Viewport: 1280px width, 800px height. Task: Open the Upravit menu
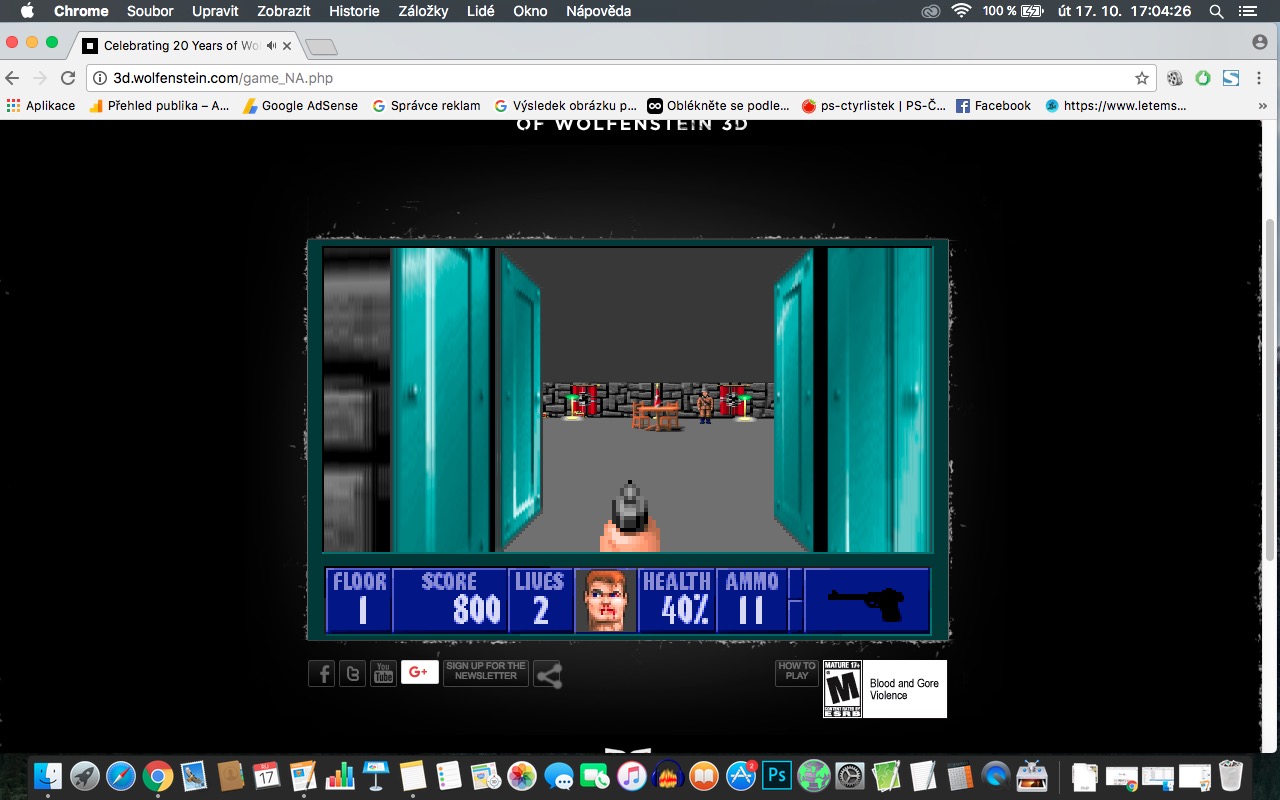pyautogui.click(x=215, y=11)
